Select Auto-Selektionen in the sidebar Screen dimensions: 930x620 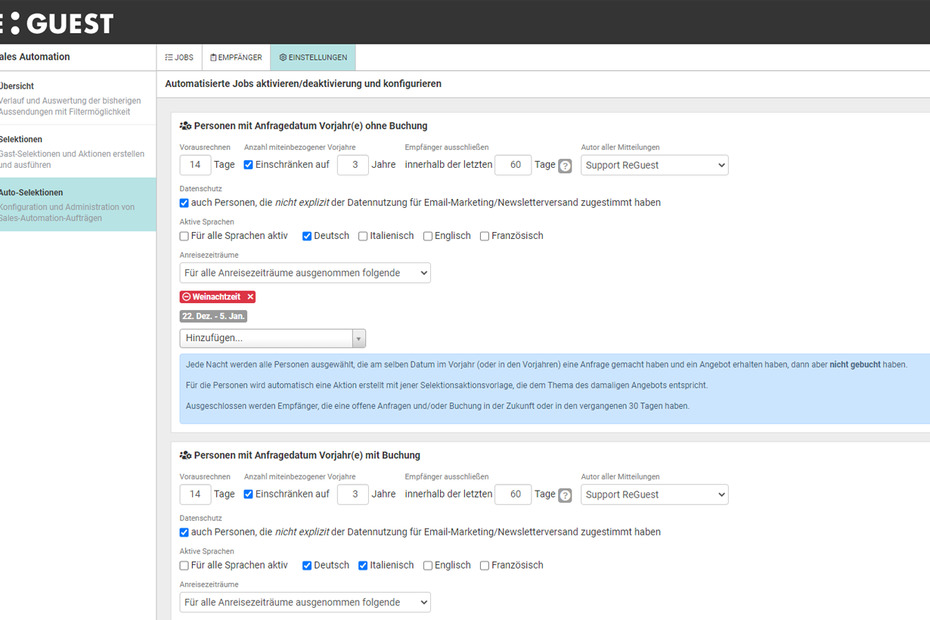(x=78, y=204)
